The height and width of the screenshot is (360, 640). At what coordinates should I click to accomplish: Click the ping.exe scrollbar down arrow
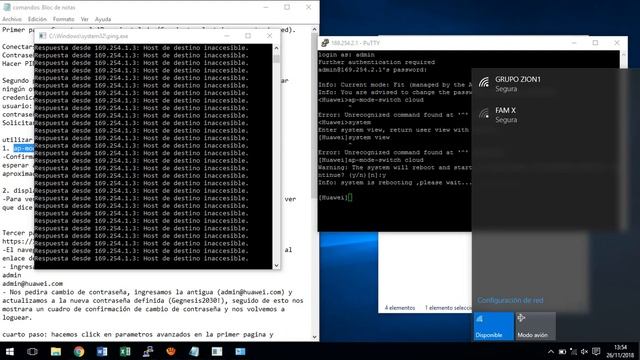(x=276, y=265)
